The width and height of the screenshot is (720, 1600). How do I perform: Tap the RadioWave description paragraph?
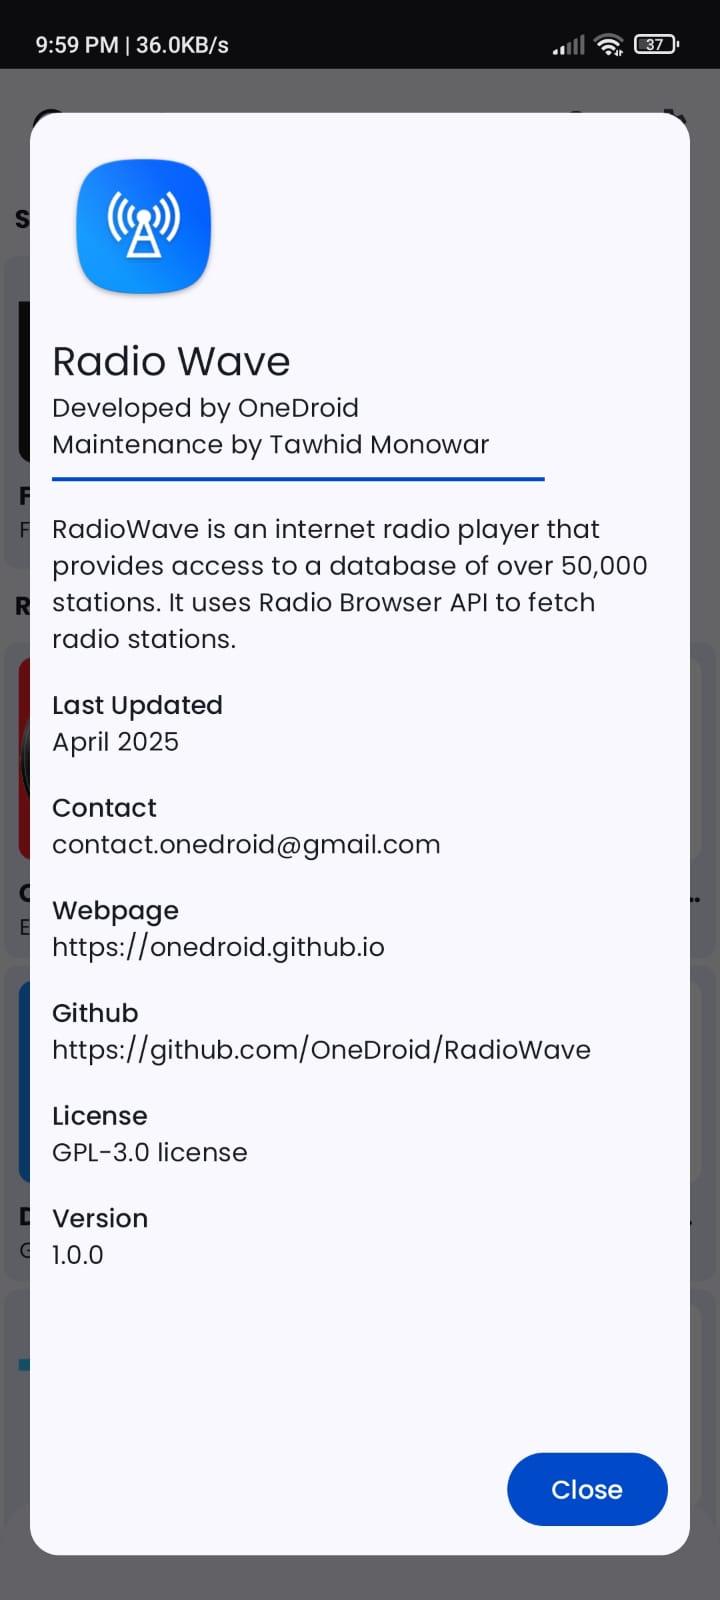coord(350,584)
